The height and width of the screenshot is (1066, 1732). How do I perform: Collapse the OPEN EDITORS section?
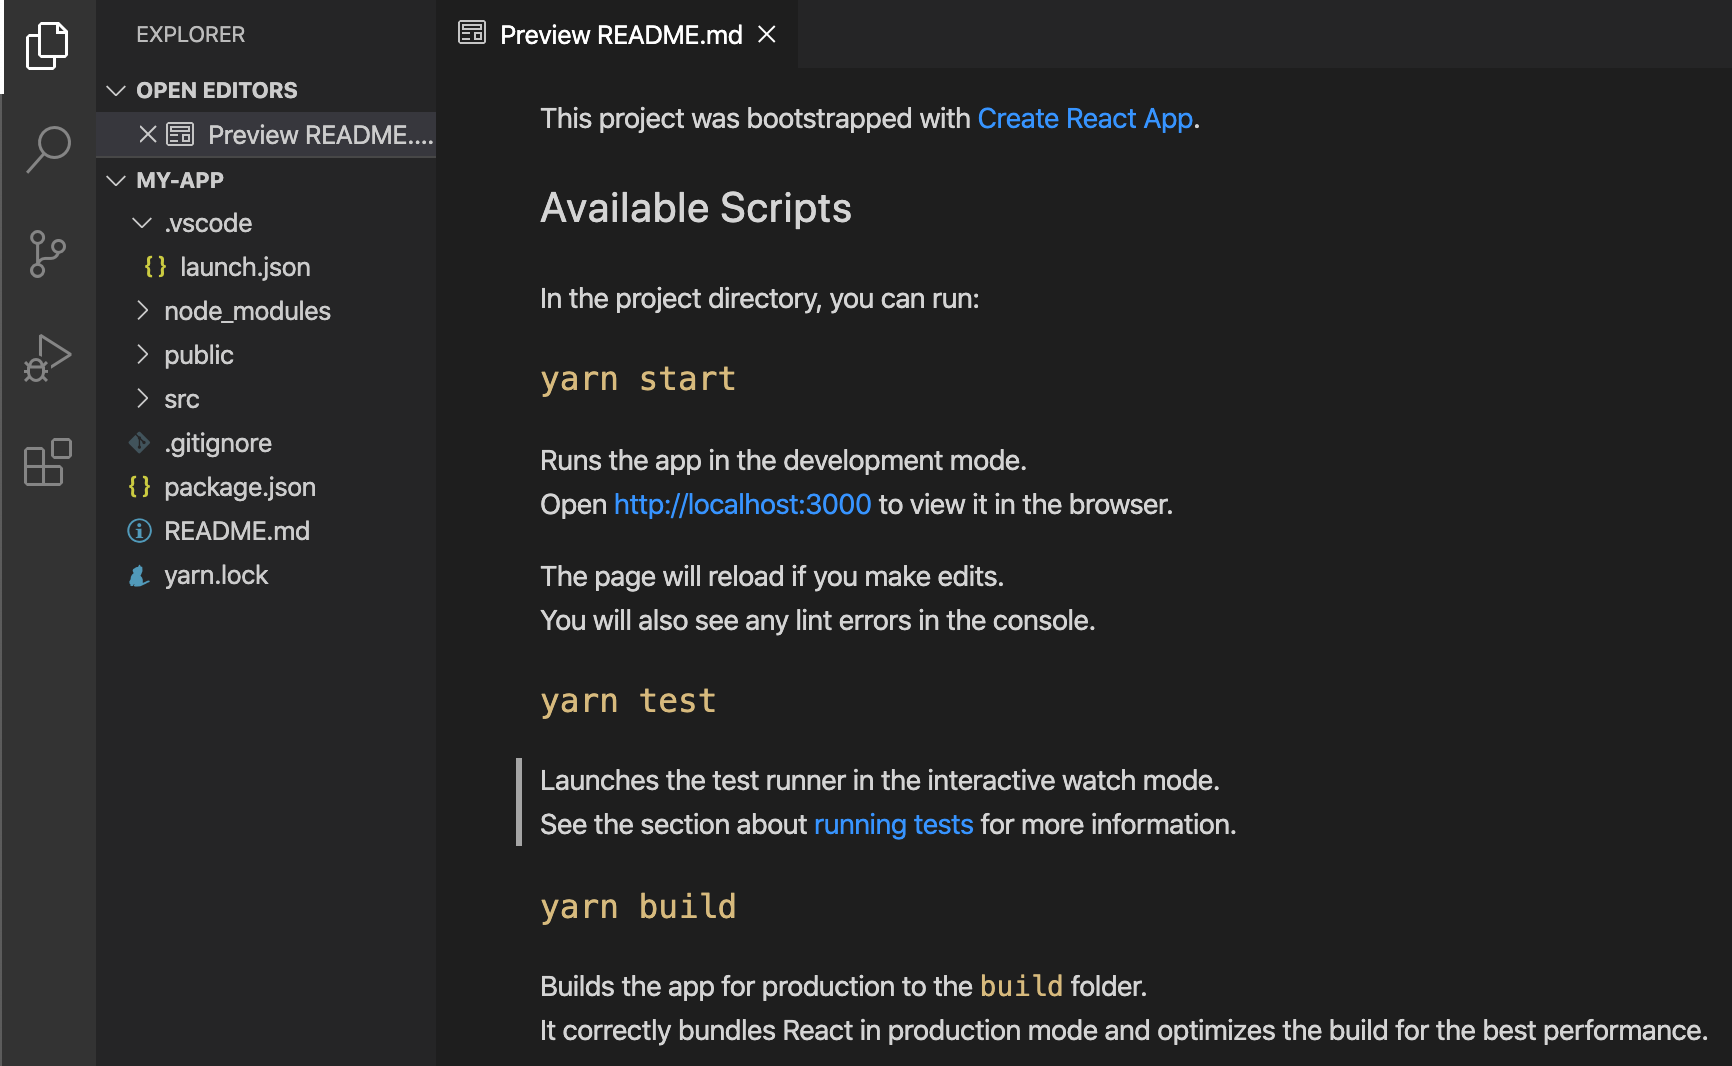point(115,89)
